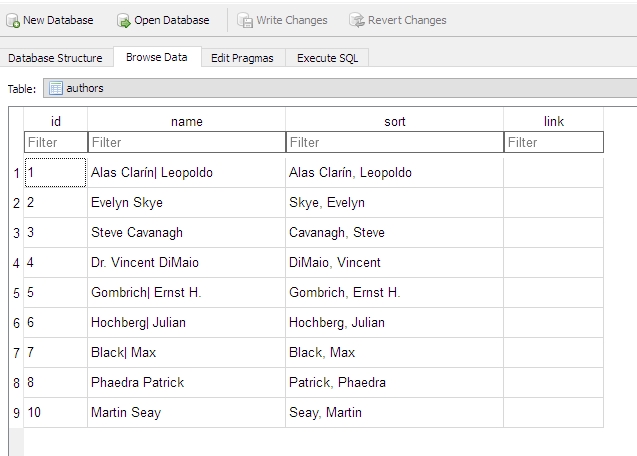The image size is (637, 456).
Task: Switch to the Database Structure tab
Action: pos(56,58)
